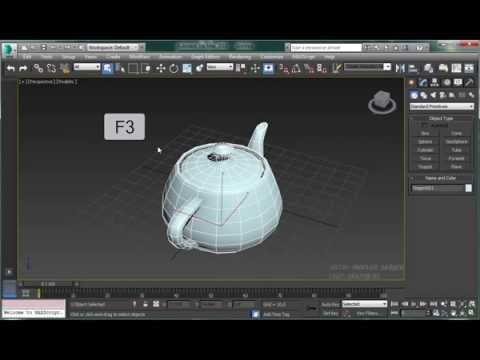Open the Tools menu

point(47,57)
